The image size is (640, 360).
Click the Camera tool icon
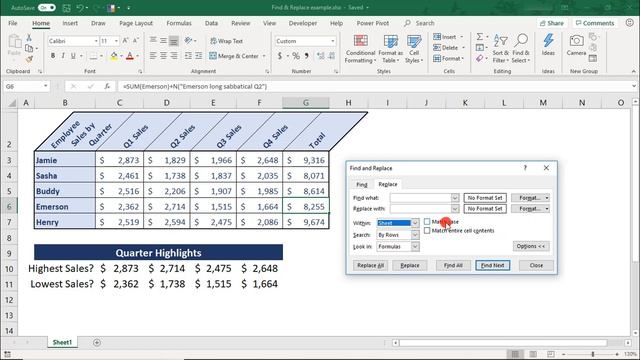pos(576,41)
